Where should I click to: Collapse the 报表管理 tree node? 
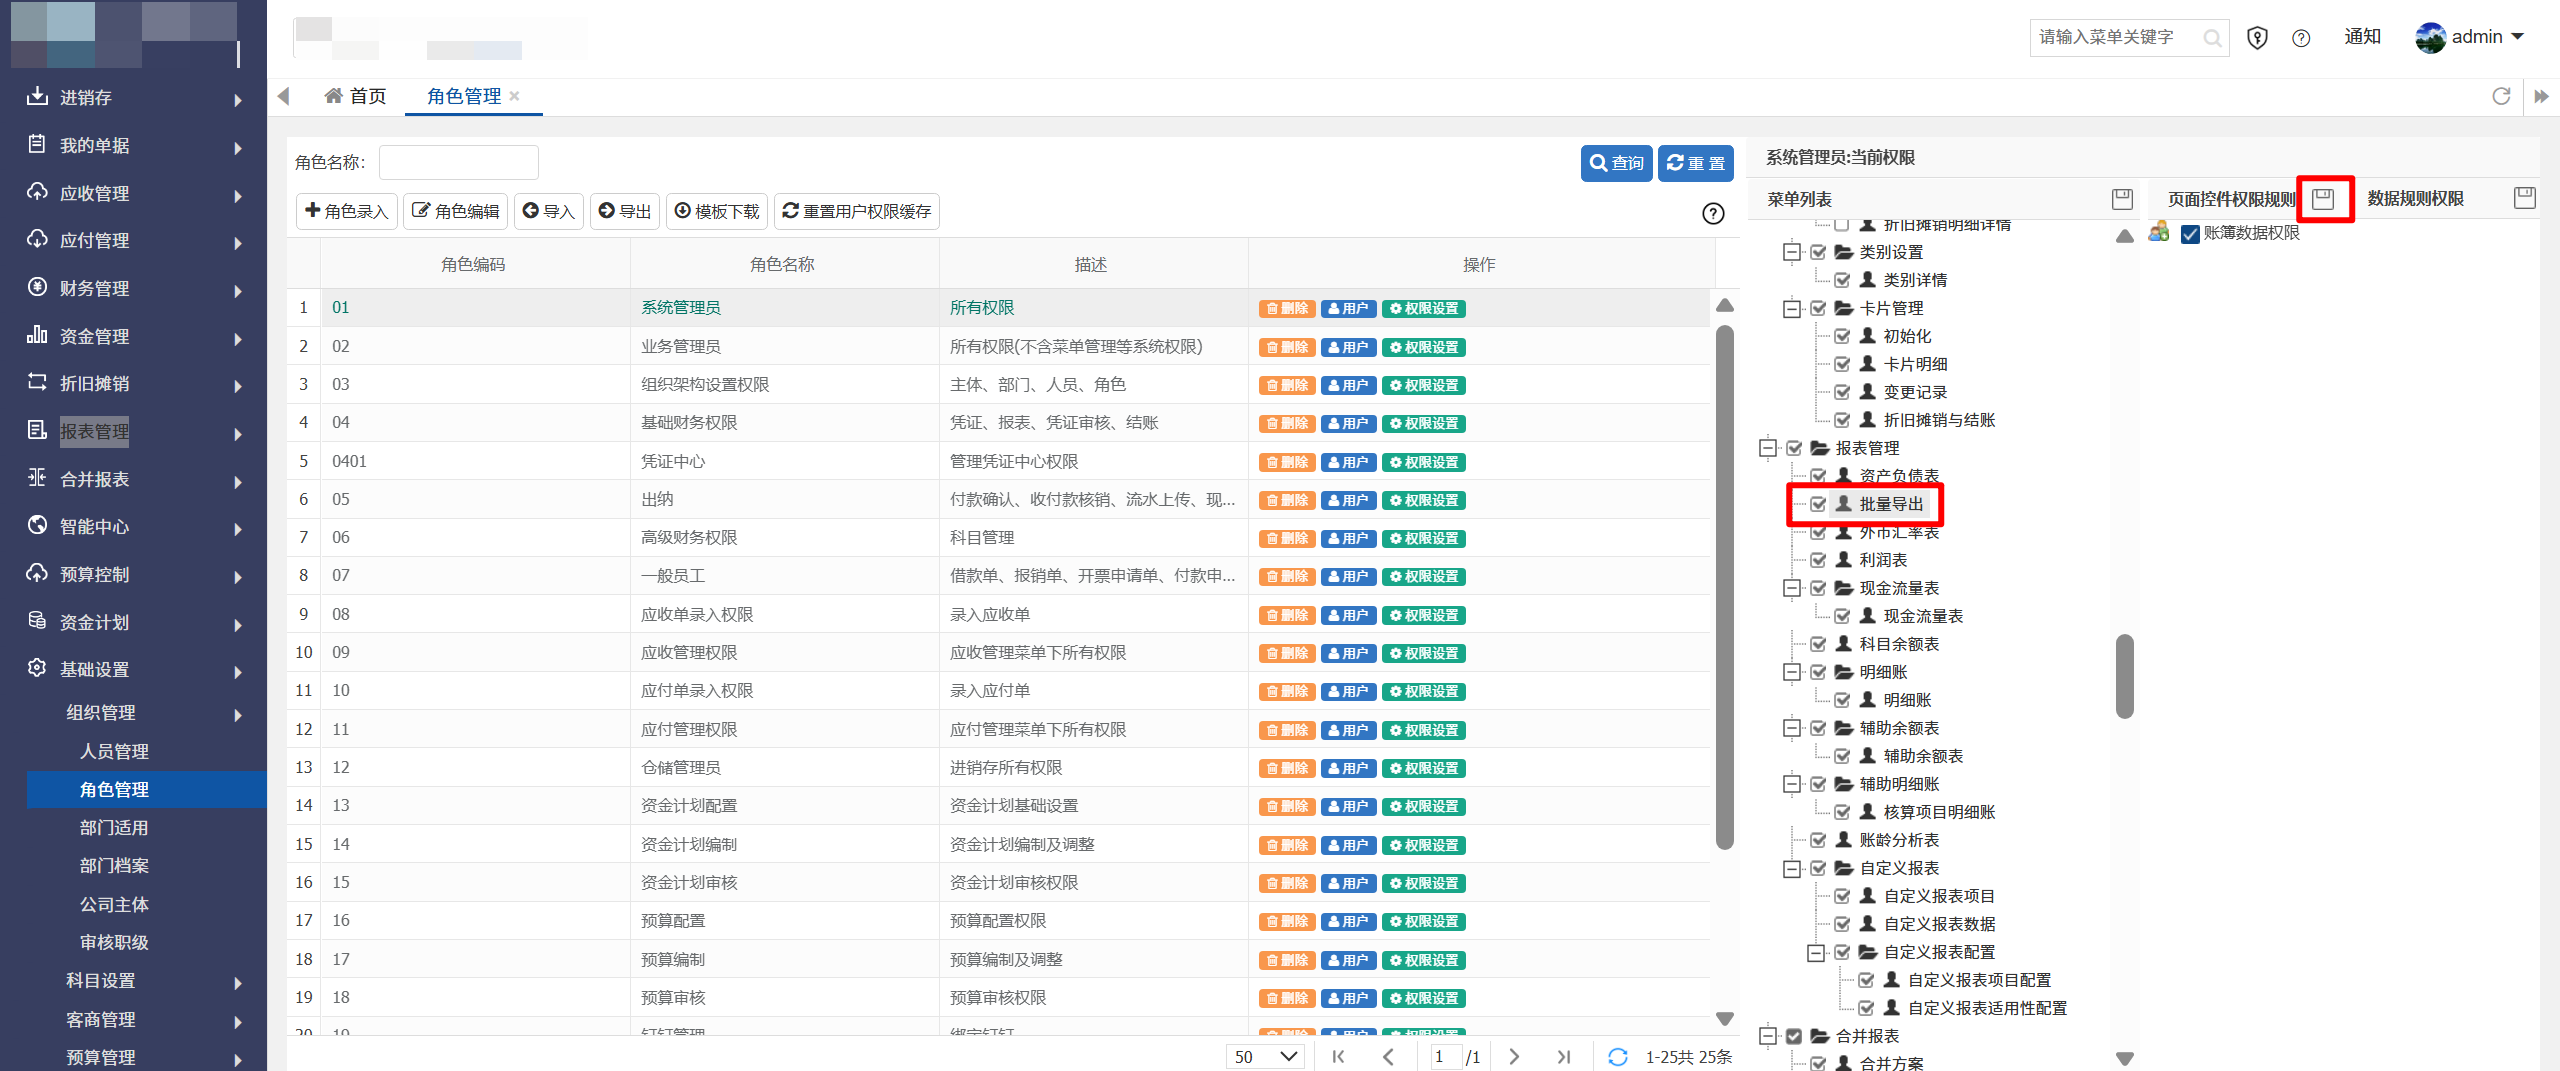pyautogui.click(x=1767, y=448)
